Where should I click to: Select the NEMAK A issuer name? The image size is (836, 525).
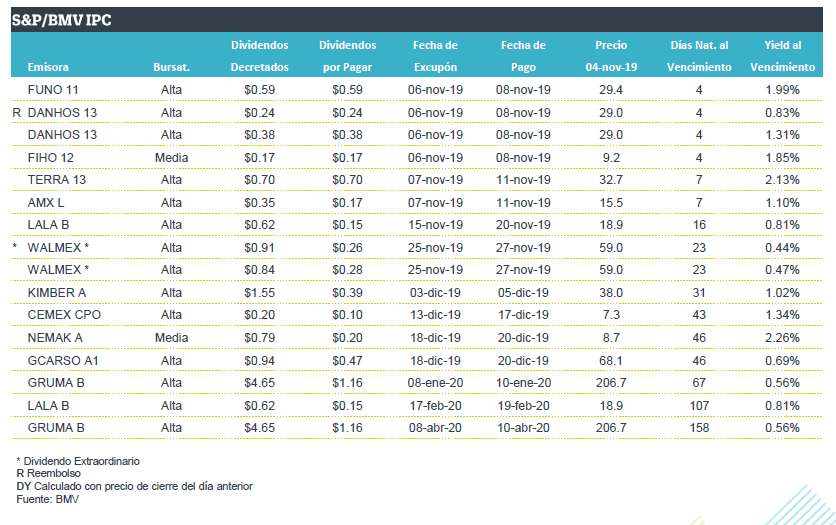tap(55, 338)
